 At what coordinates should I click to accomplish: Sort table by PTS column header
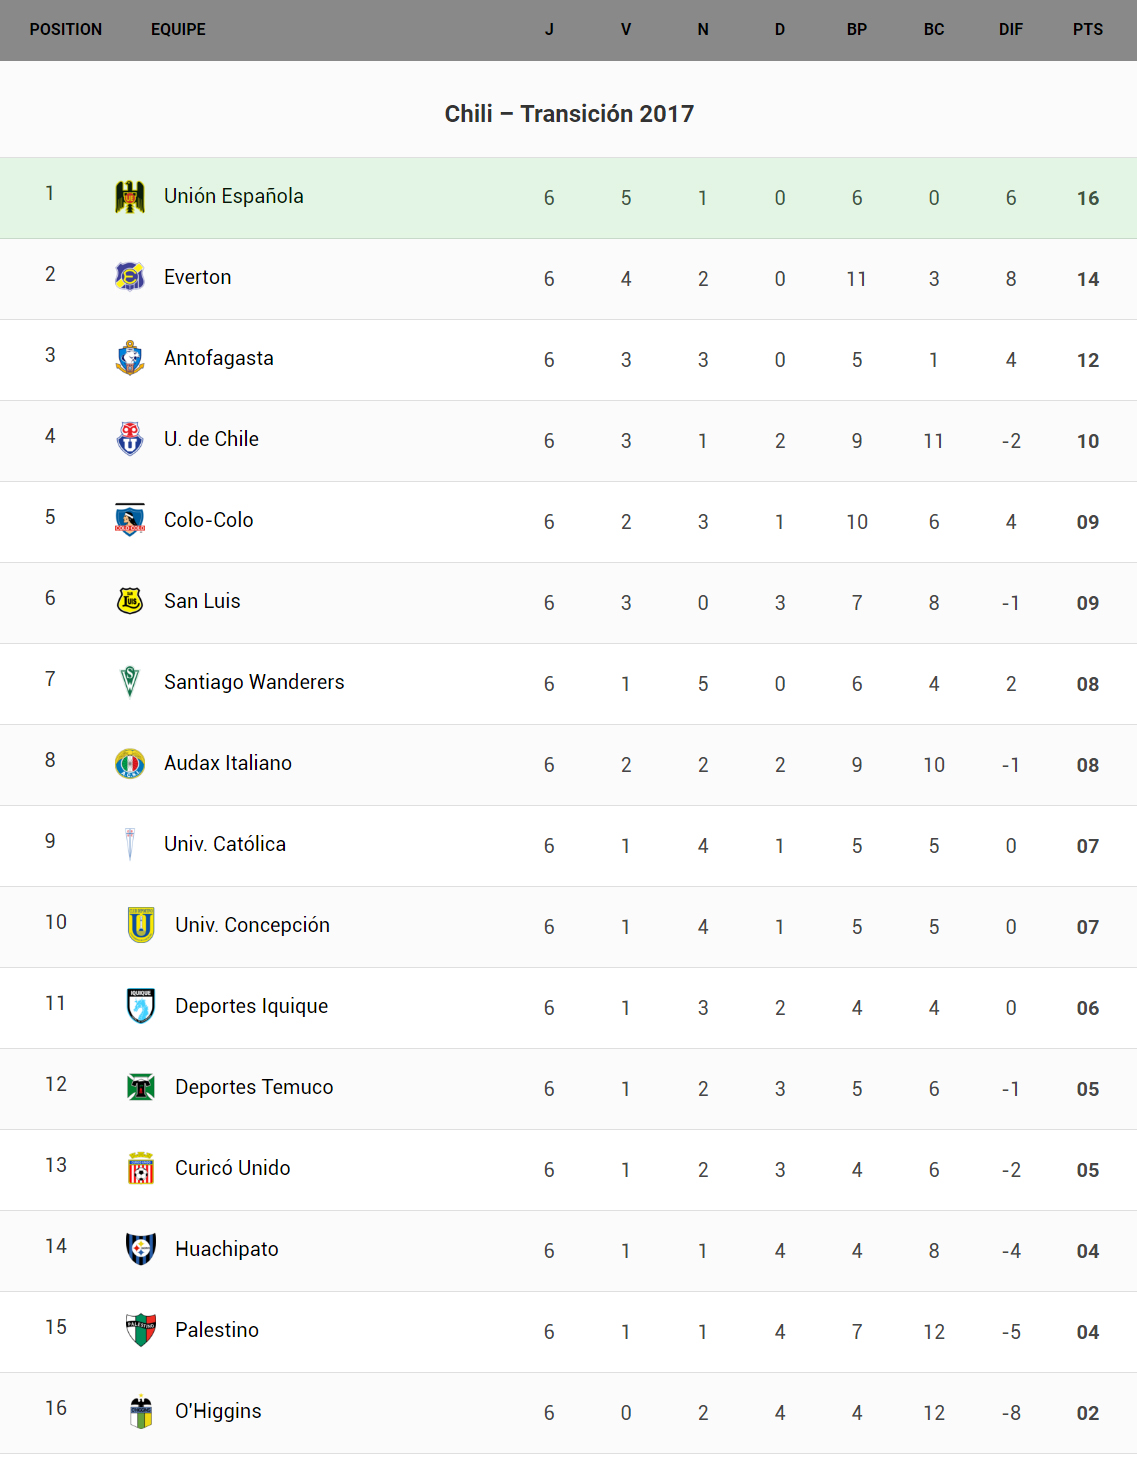pyautogui.click(x=1088, y=30)
